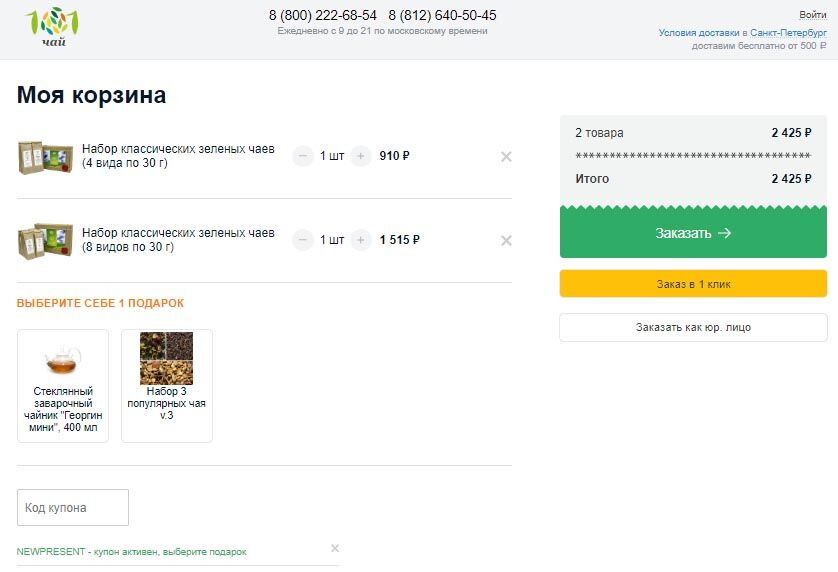838x572 pixels.
Task: Choose the glass teapot Георгин мини gift
Action: point(63,385)
